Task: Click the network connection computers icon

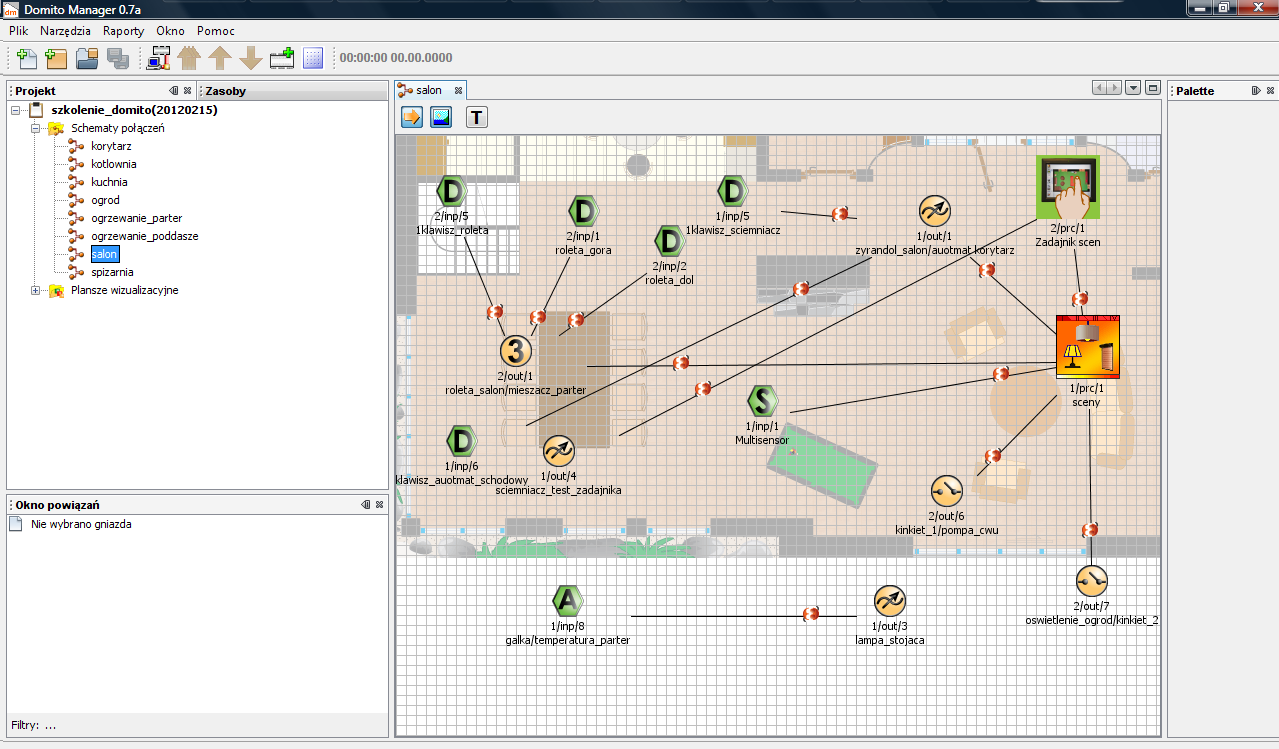Action: pos(158,58)
